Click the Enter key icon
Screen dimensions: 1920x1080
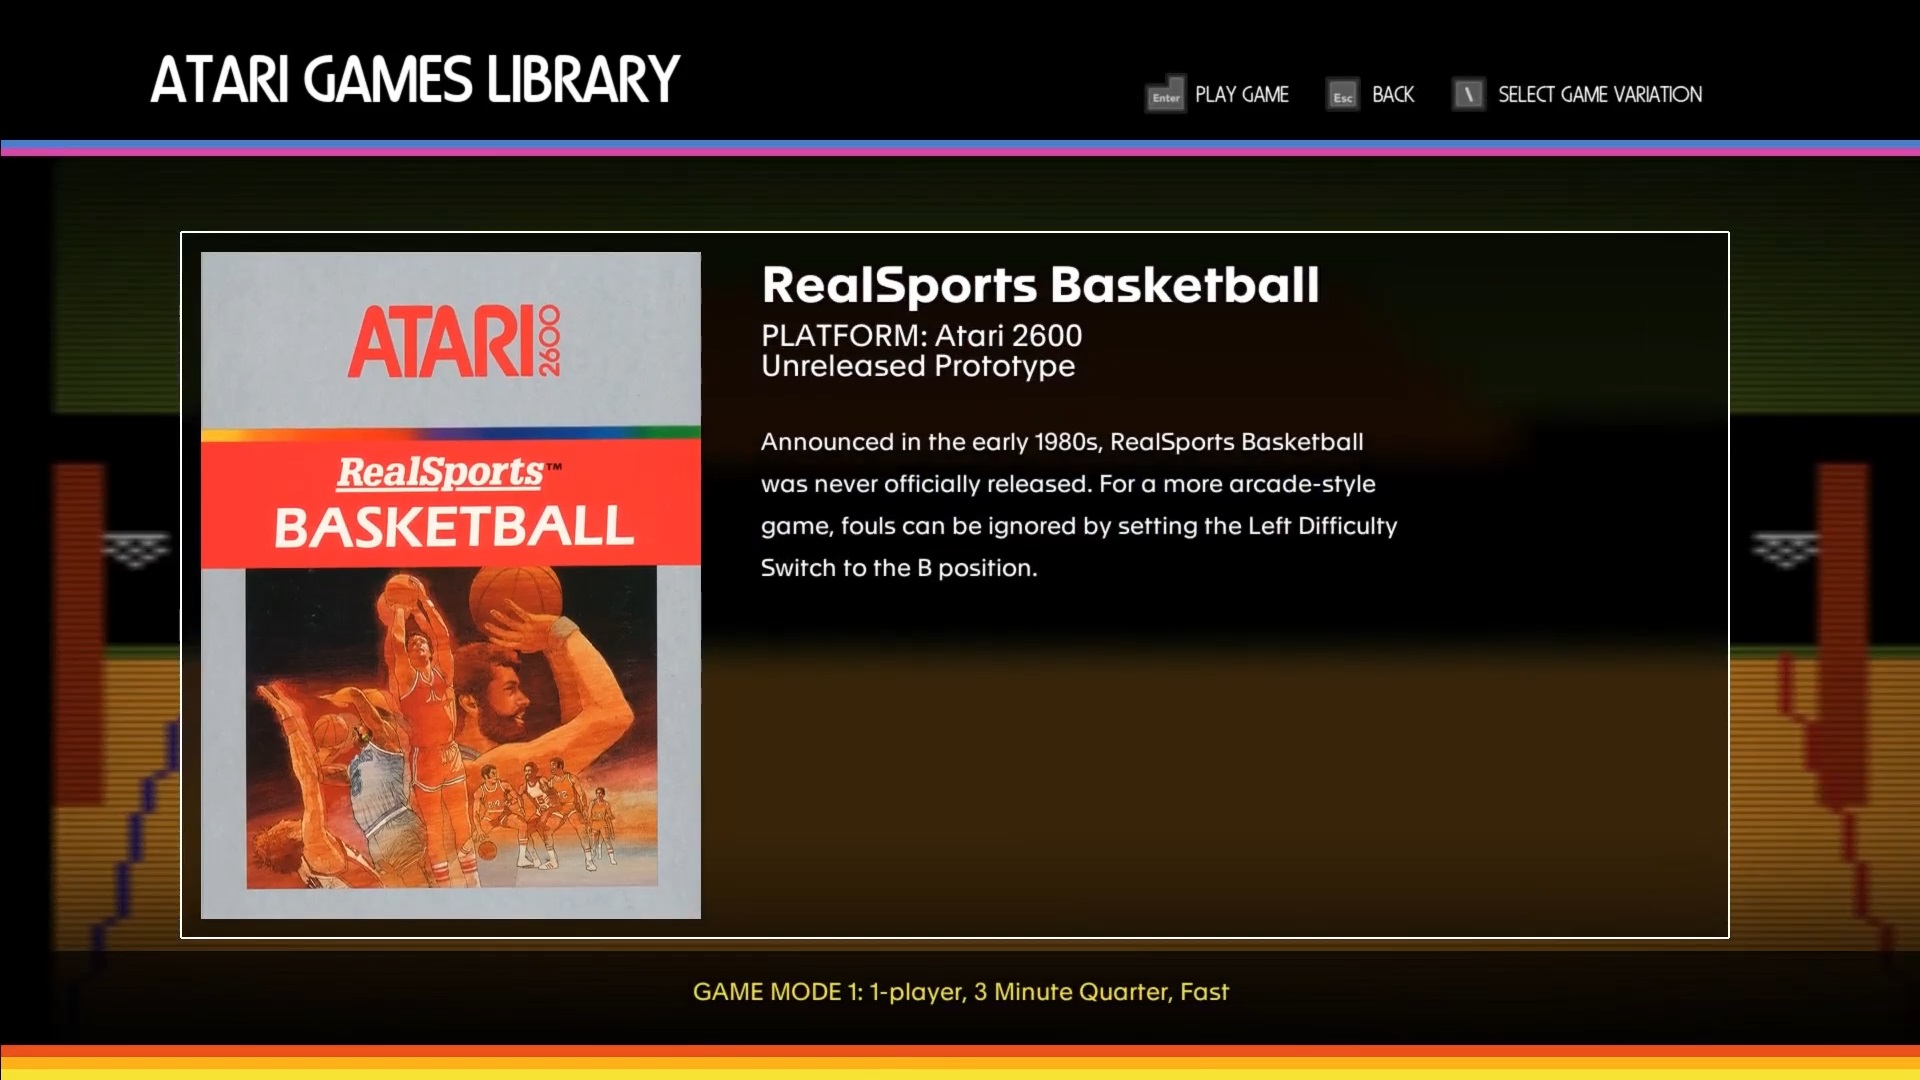point(1165,95)
